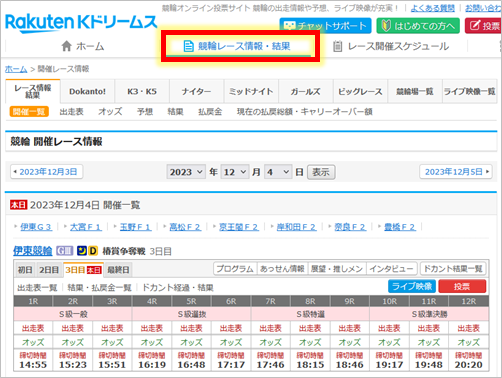The width and height of the screenshot is (502, 378).
Task: Click the ドカント結果一覧 button
Action: (x=453, y=269)
